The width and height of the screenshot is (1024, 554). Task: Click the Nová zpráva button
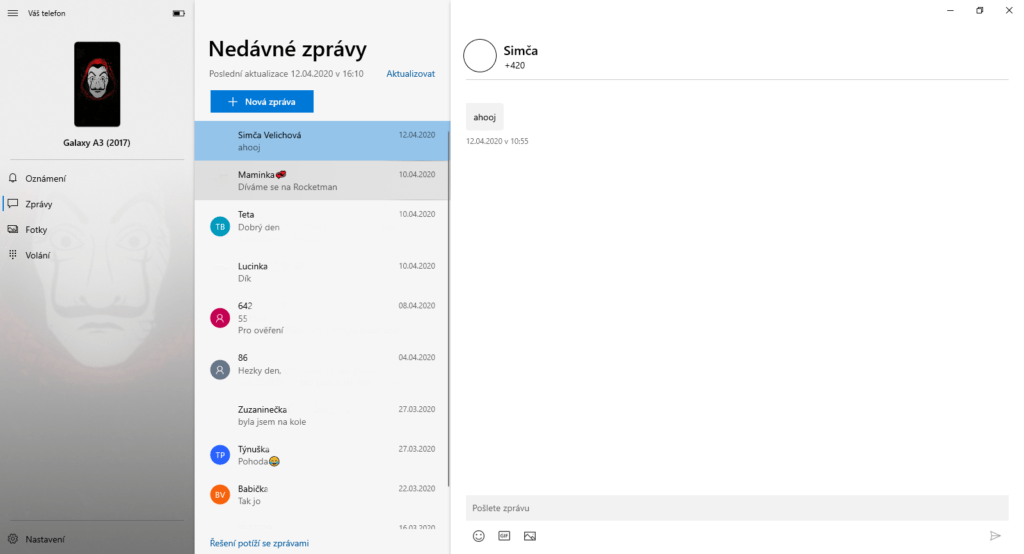(261, 101)
